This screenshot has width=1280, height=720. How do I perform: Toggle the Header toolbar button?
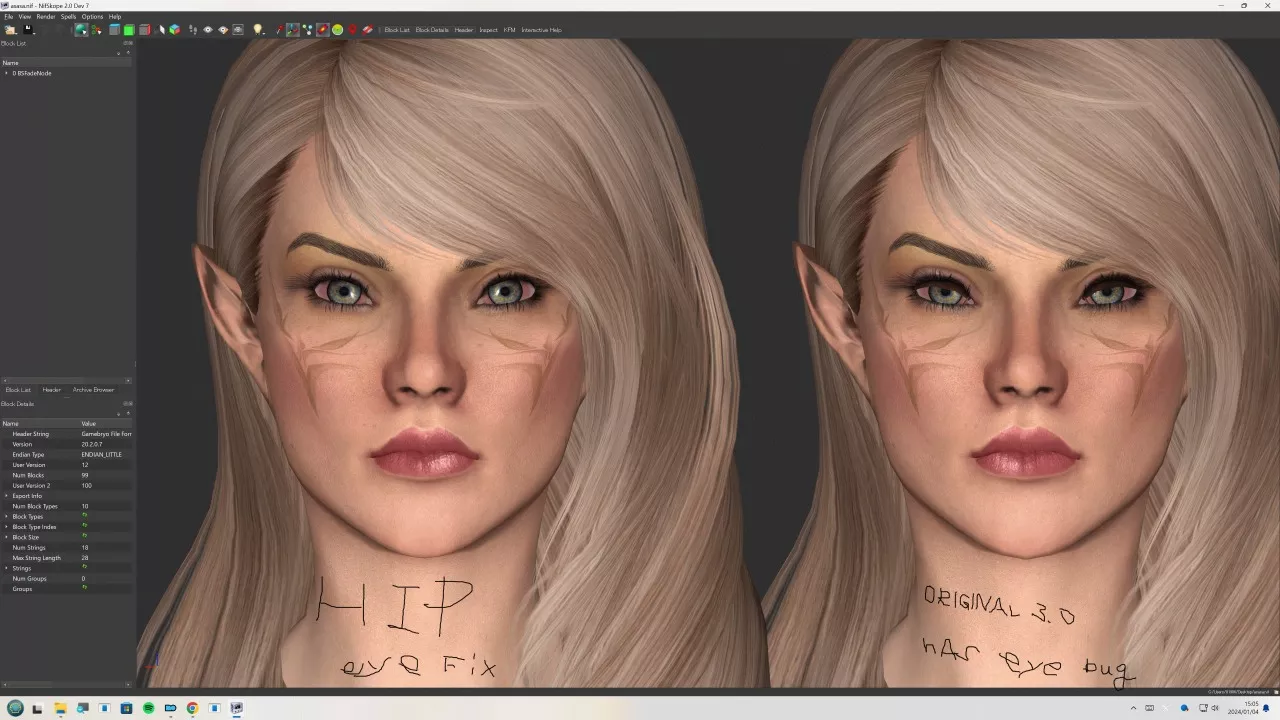pyautogui.click(x=464, y=30)
